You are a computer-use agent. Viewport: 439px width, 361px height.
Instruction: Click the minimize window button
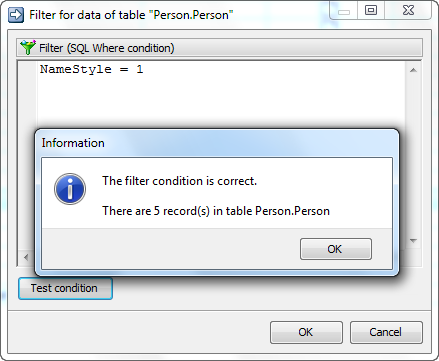pyautogui.click(x=344, y=11)
